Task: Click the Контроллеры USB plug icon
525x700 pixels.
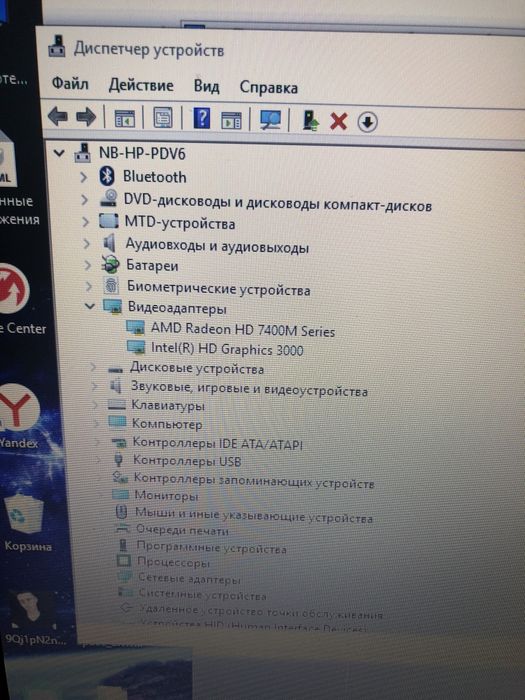Action: coord(118,458)
